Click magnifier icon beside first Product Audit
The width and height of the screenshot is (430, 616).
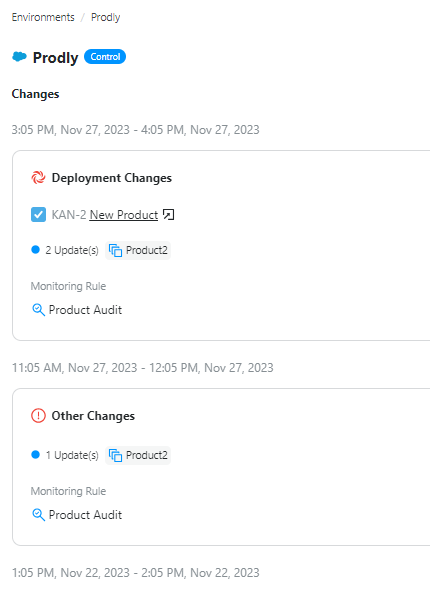point(38,310)
